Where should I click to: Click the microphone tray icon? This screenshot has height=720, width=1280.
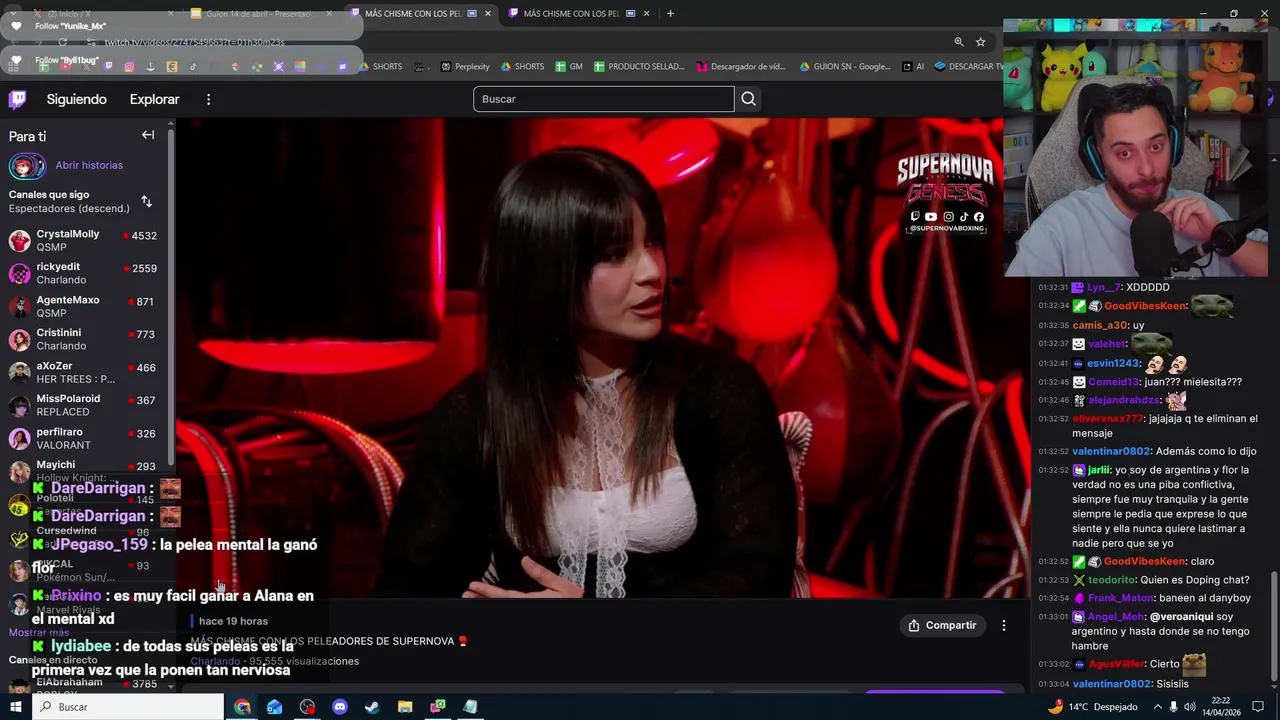pos(1174,707)
